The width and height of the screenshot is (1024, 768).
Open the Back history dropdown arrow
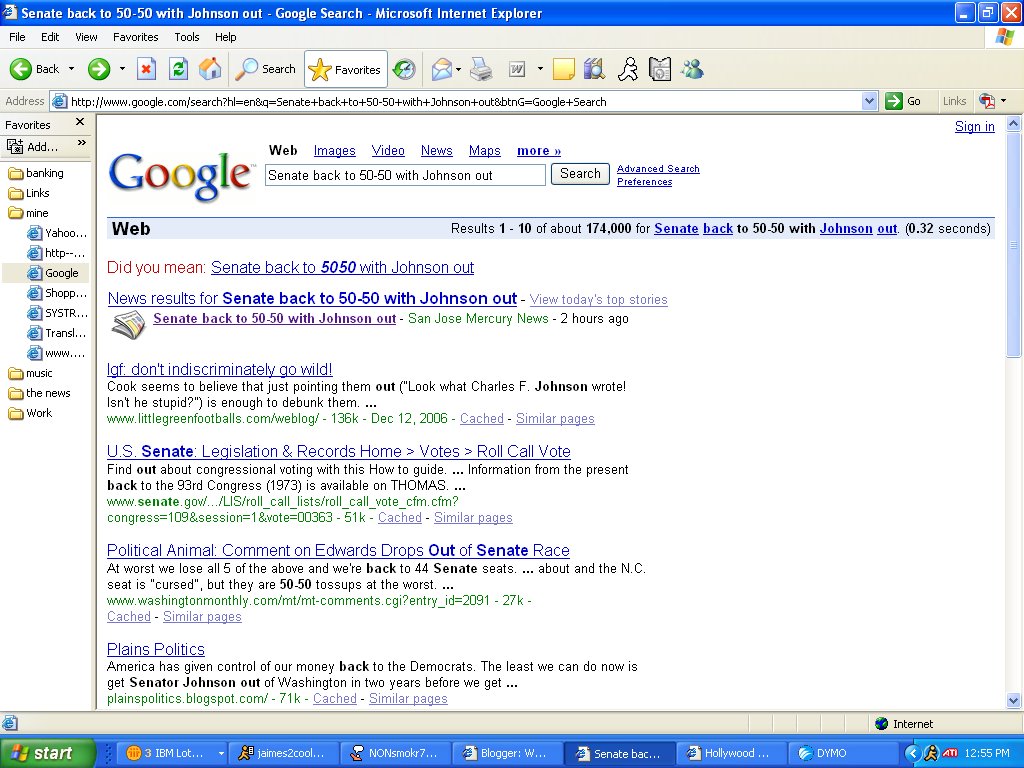71,69
